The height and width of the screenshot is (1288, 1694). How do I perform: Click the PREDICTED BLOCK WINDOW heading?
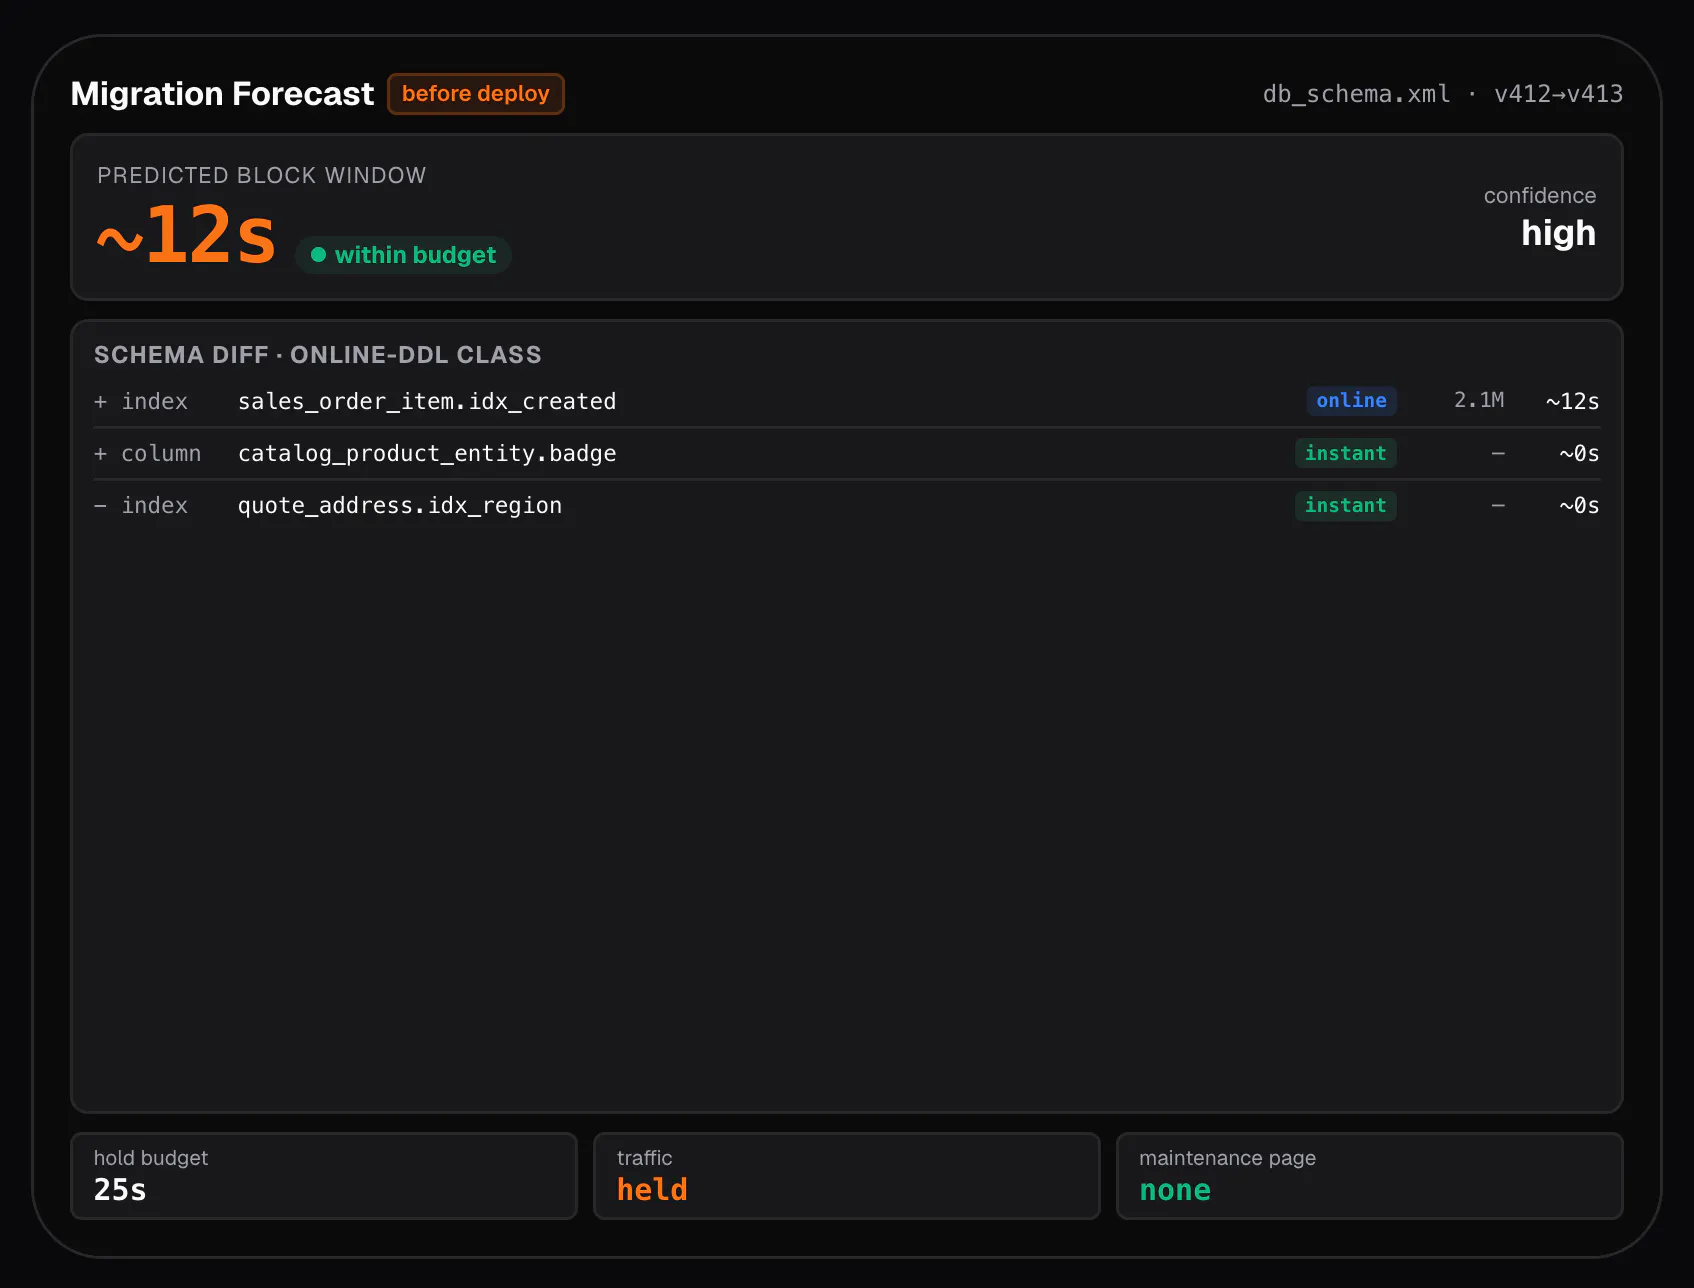[262, 175]
